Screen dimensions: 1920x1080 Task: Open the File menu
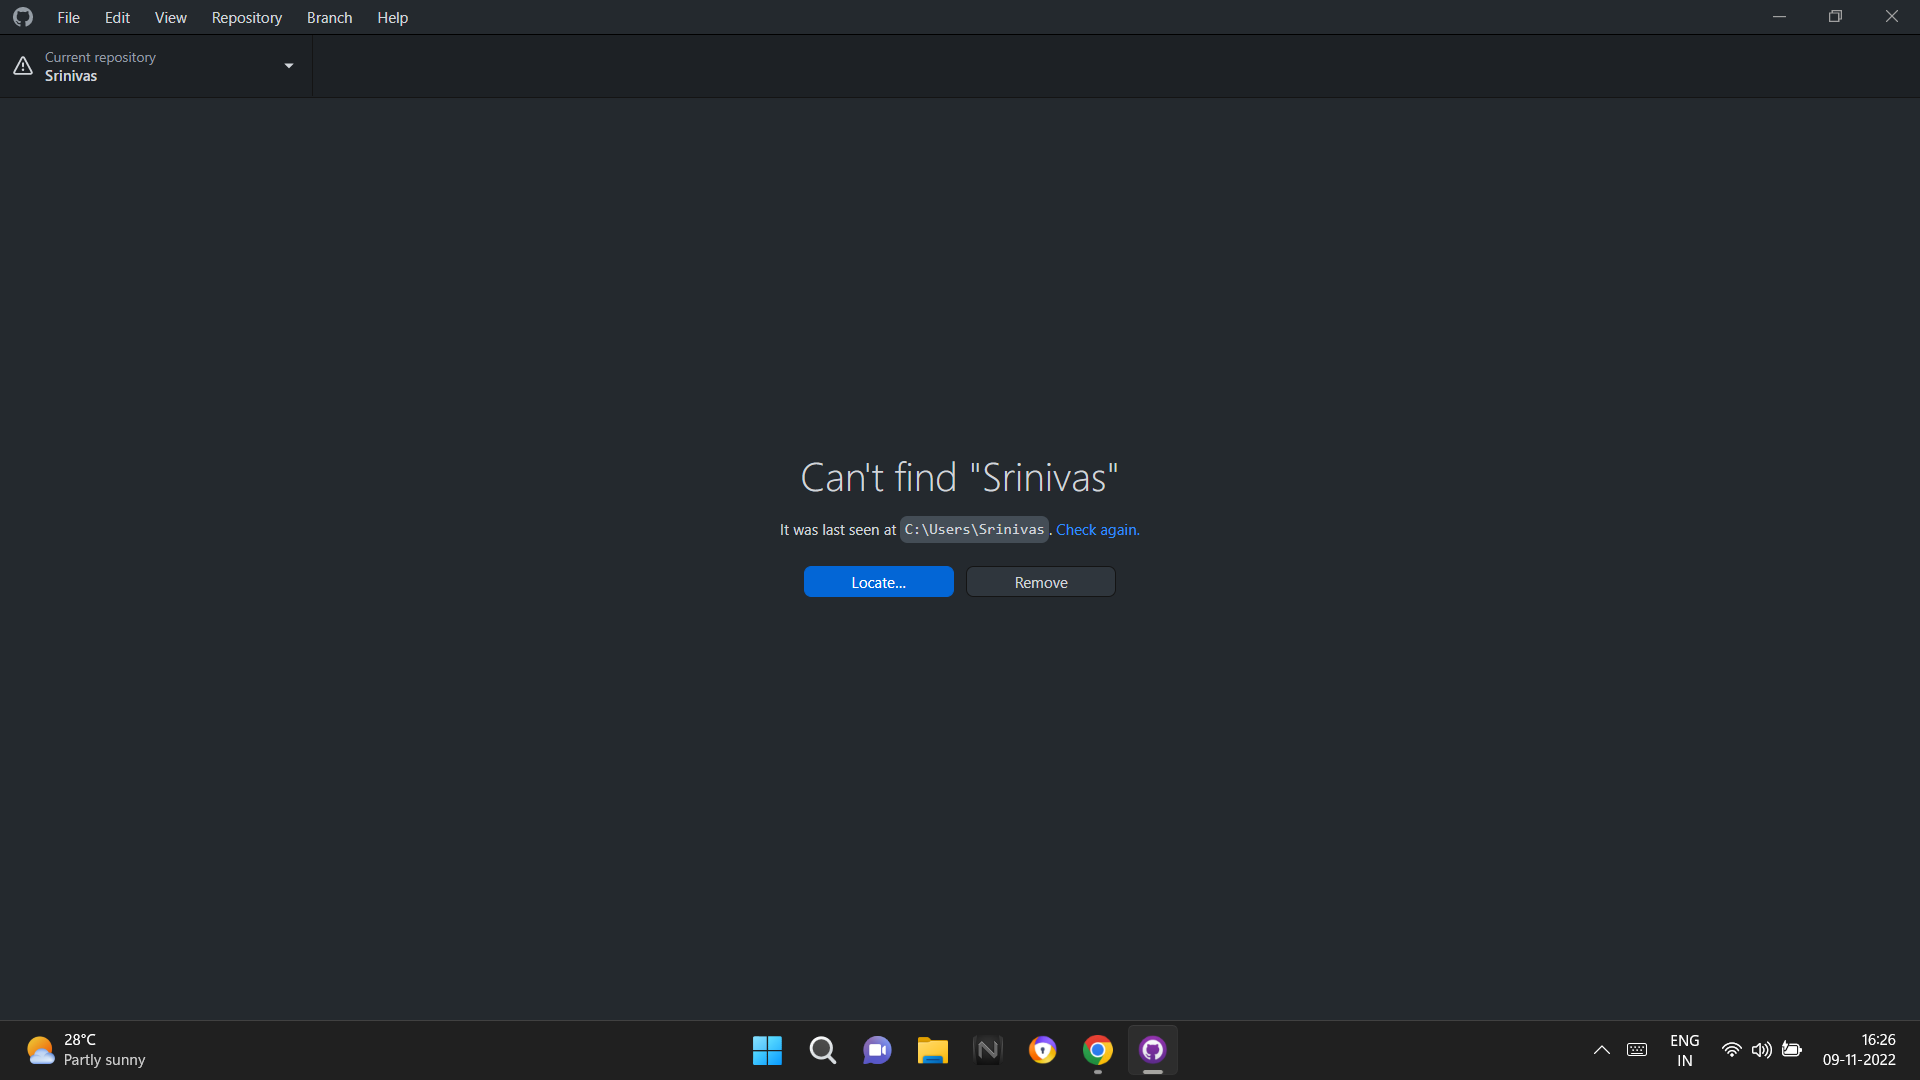68,17
